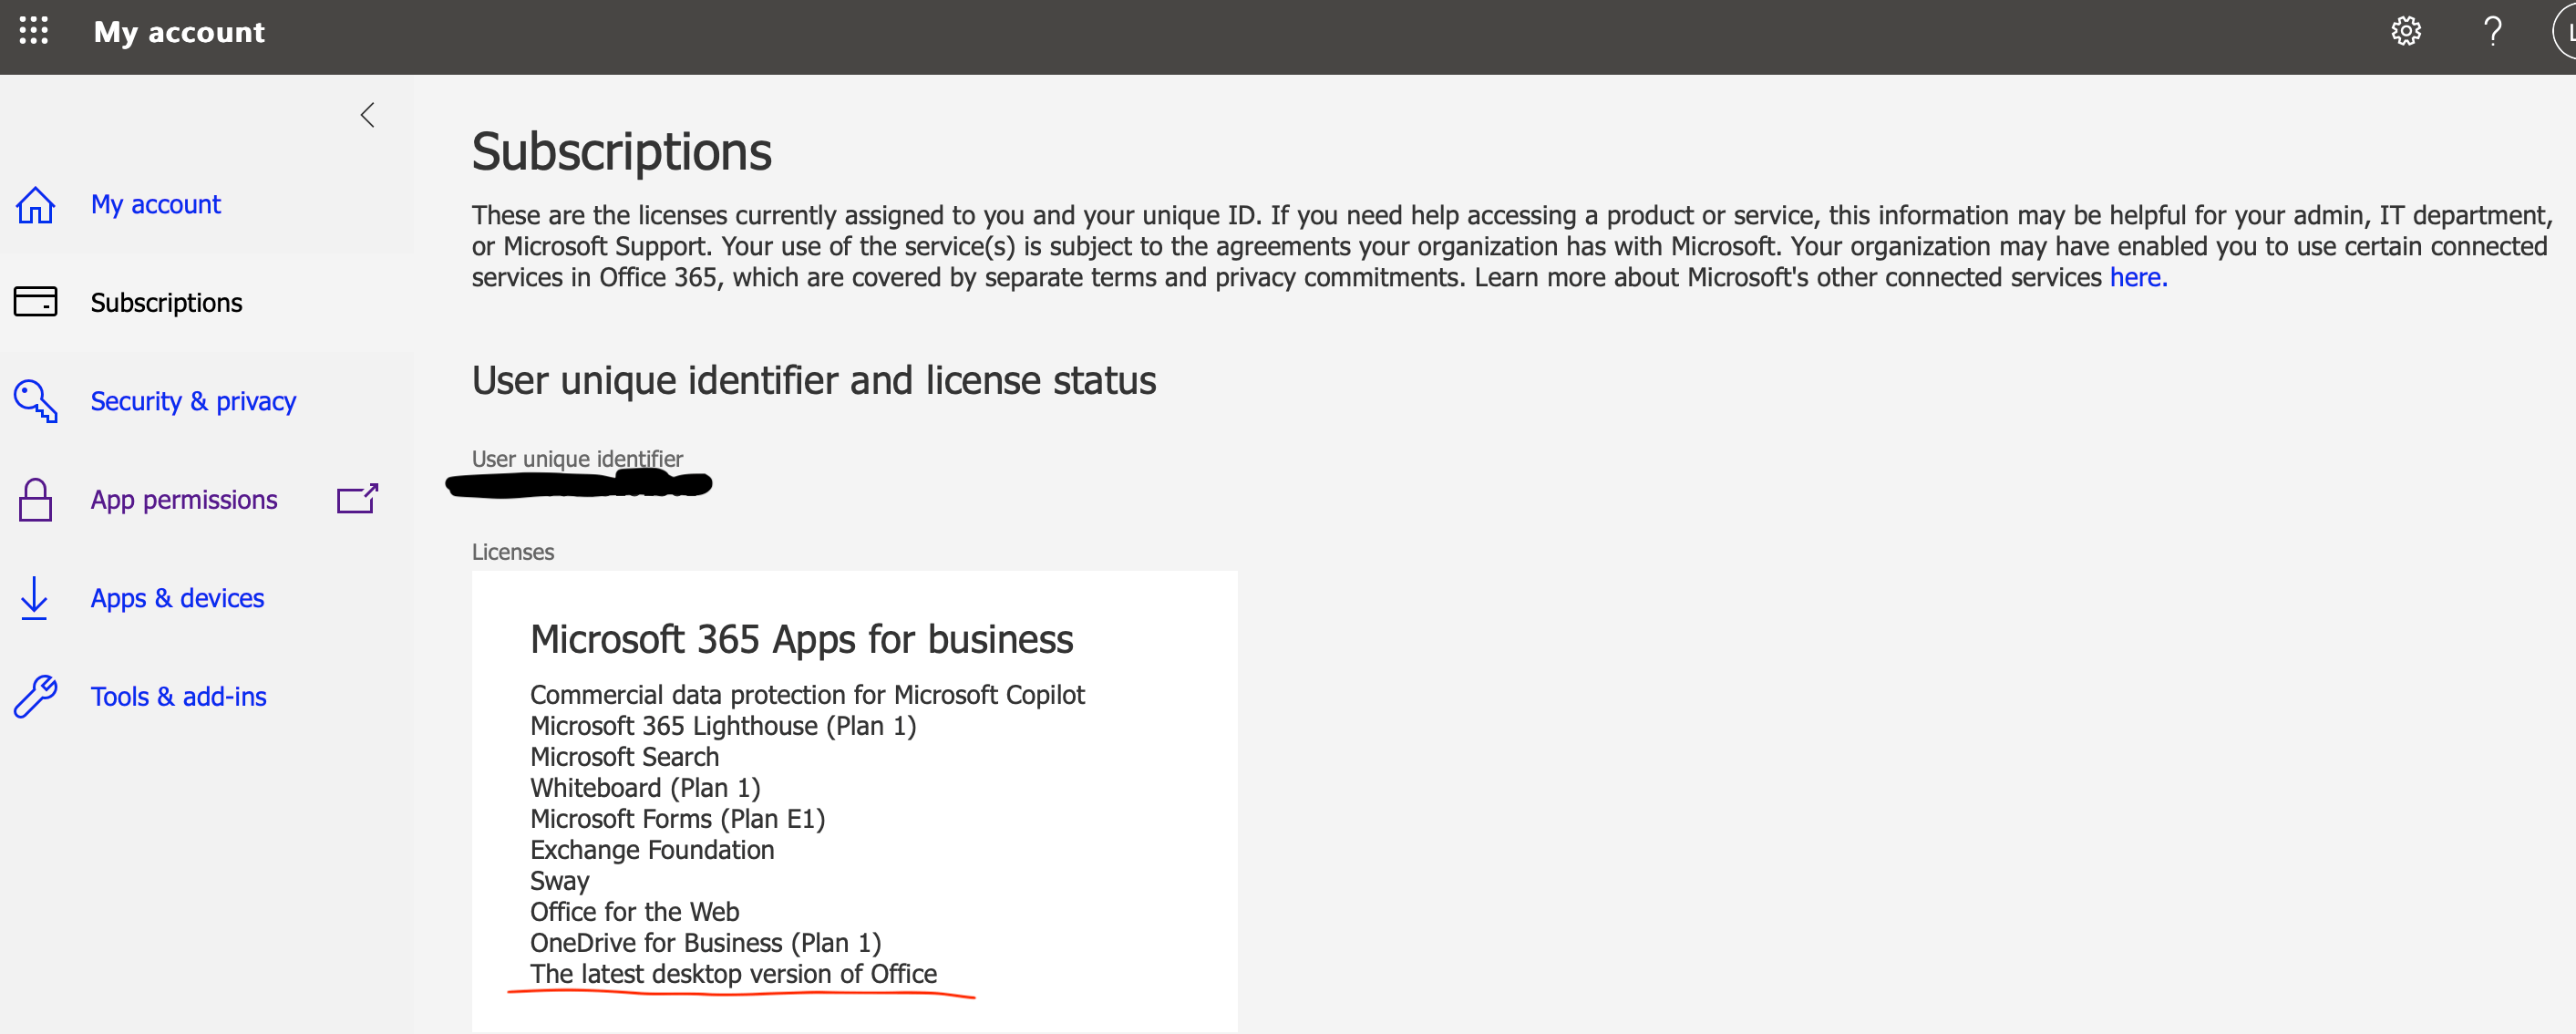Follow the 'here.' connected services link
Image resolution: width=2576 pixels, height=1034 pixels.
point(2138,277)
